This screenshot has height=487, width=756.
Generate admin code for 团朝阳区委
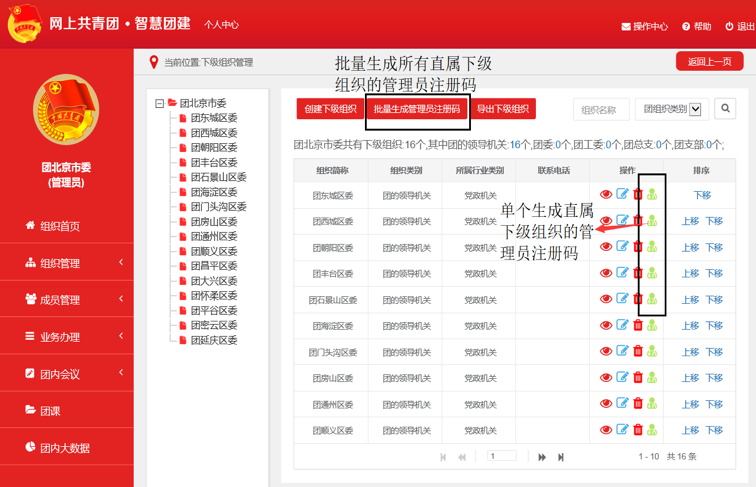point(652,247)
